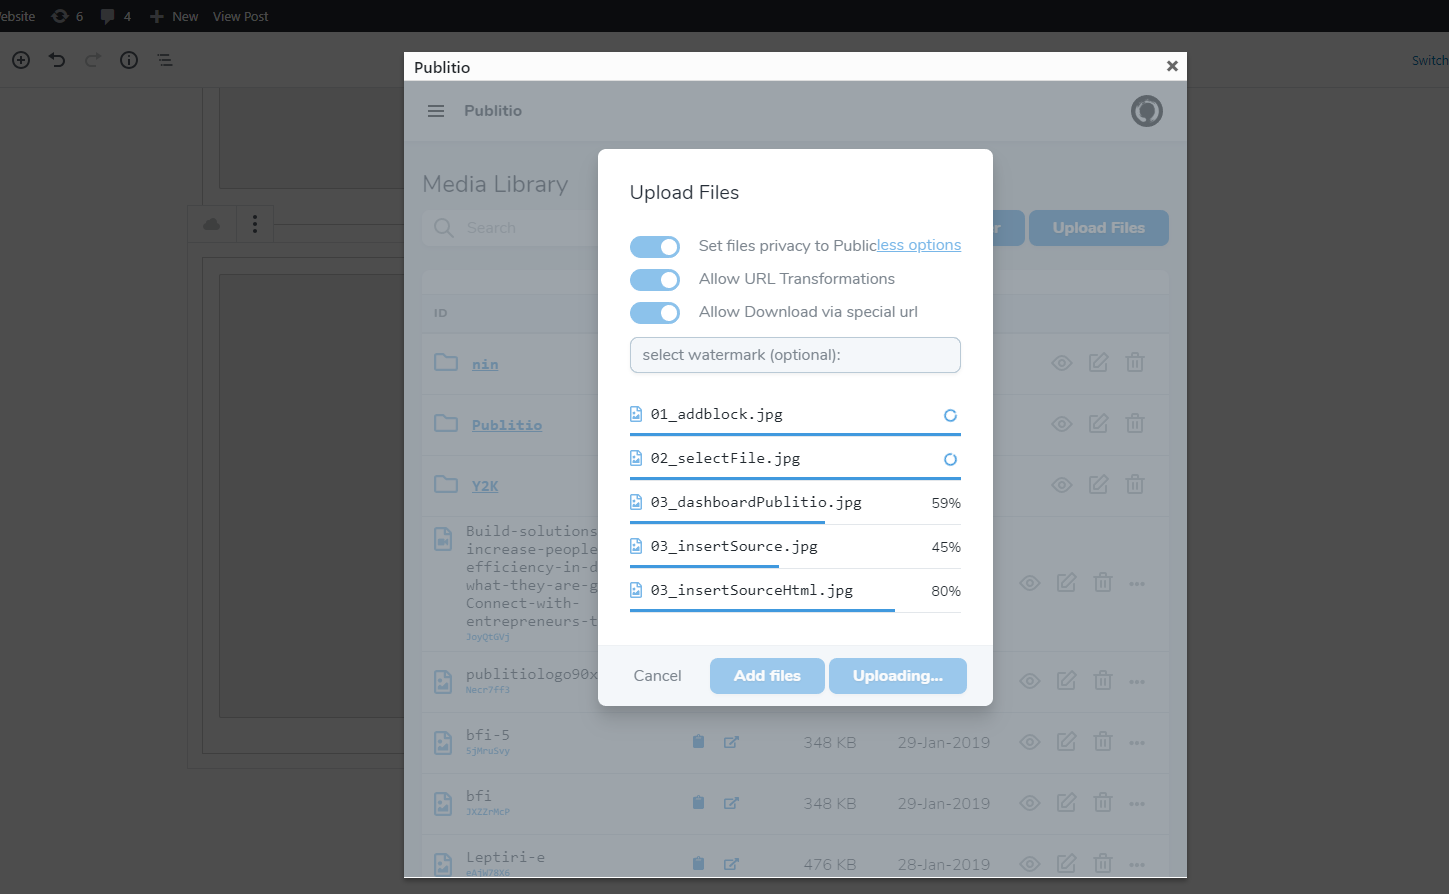View the Publitio folder via eye icon
The image size is (1449, 894).
[1062, 424]
